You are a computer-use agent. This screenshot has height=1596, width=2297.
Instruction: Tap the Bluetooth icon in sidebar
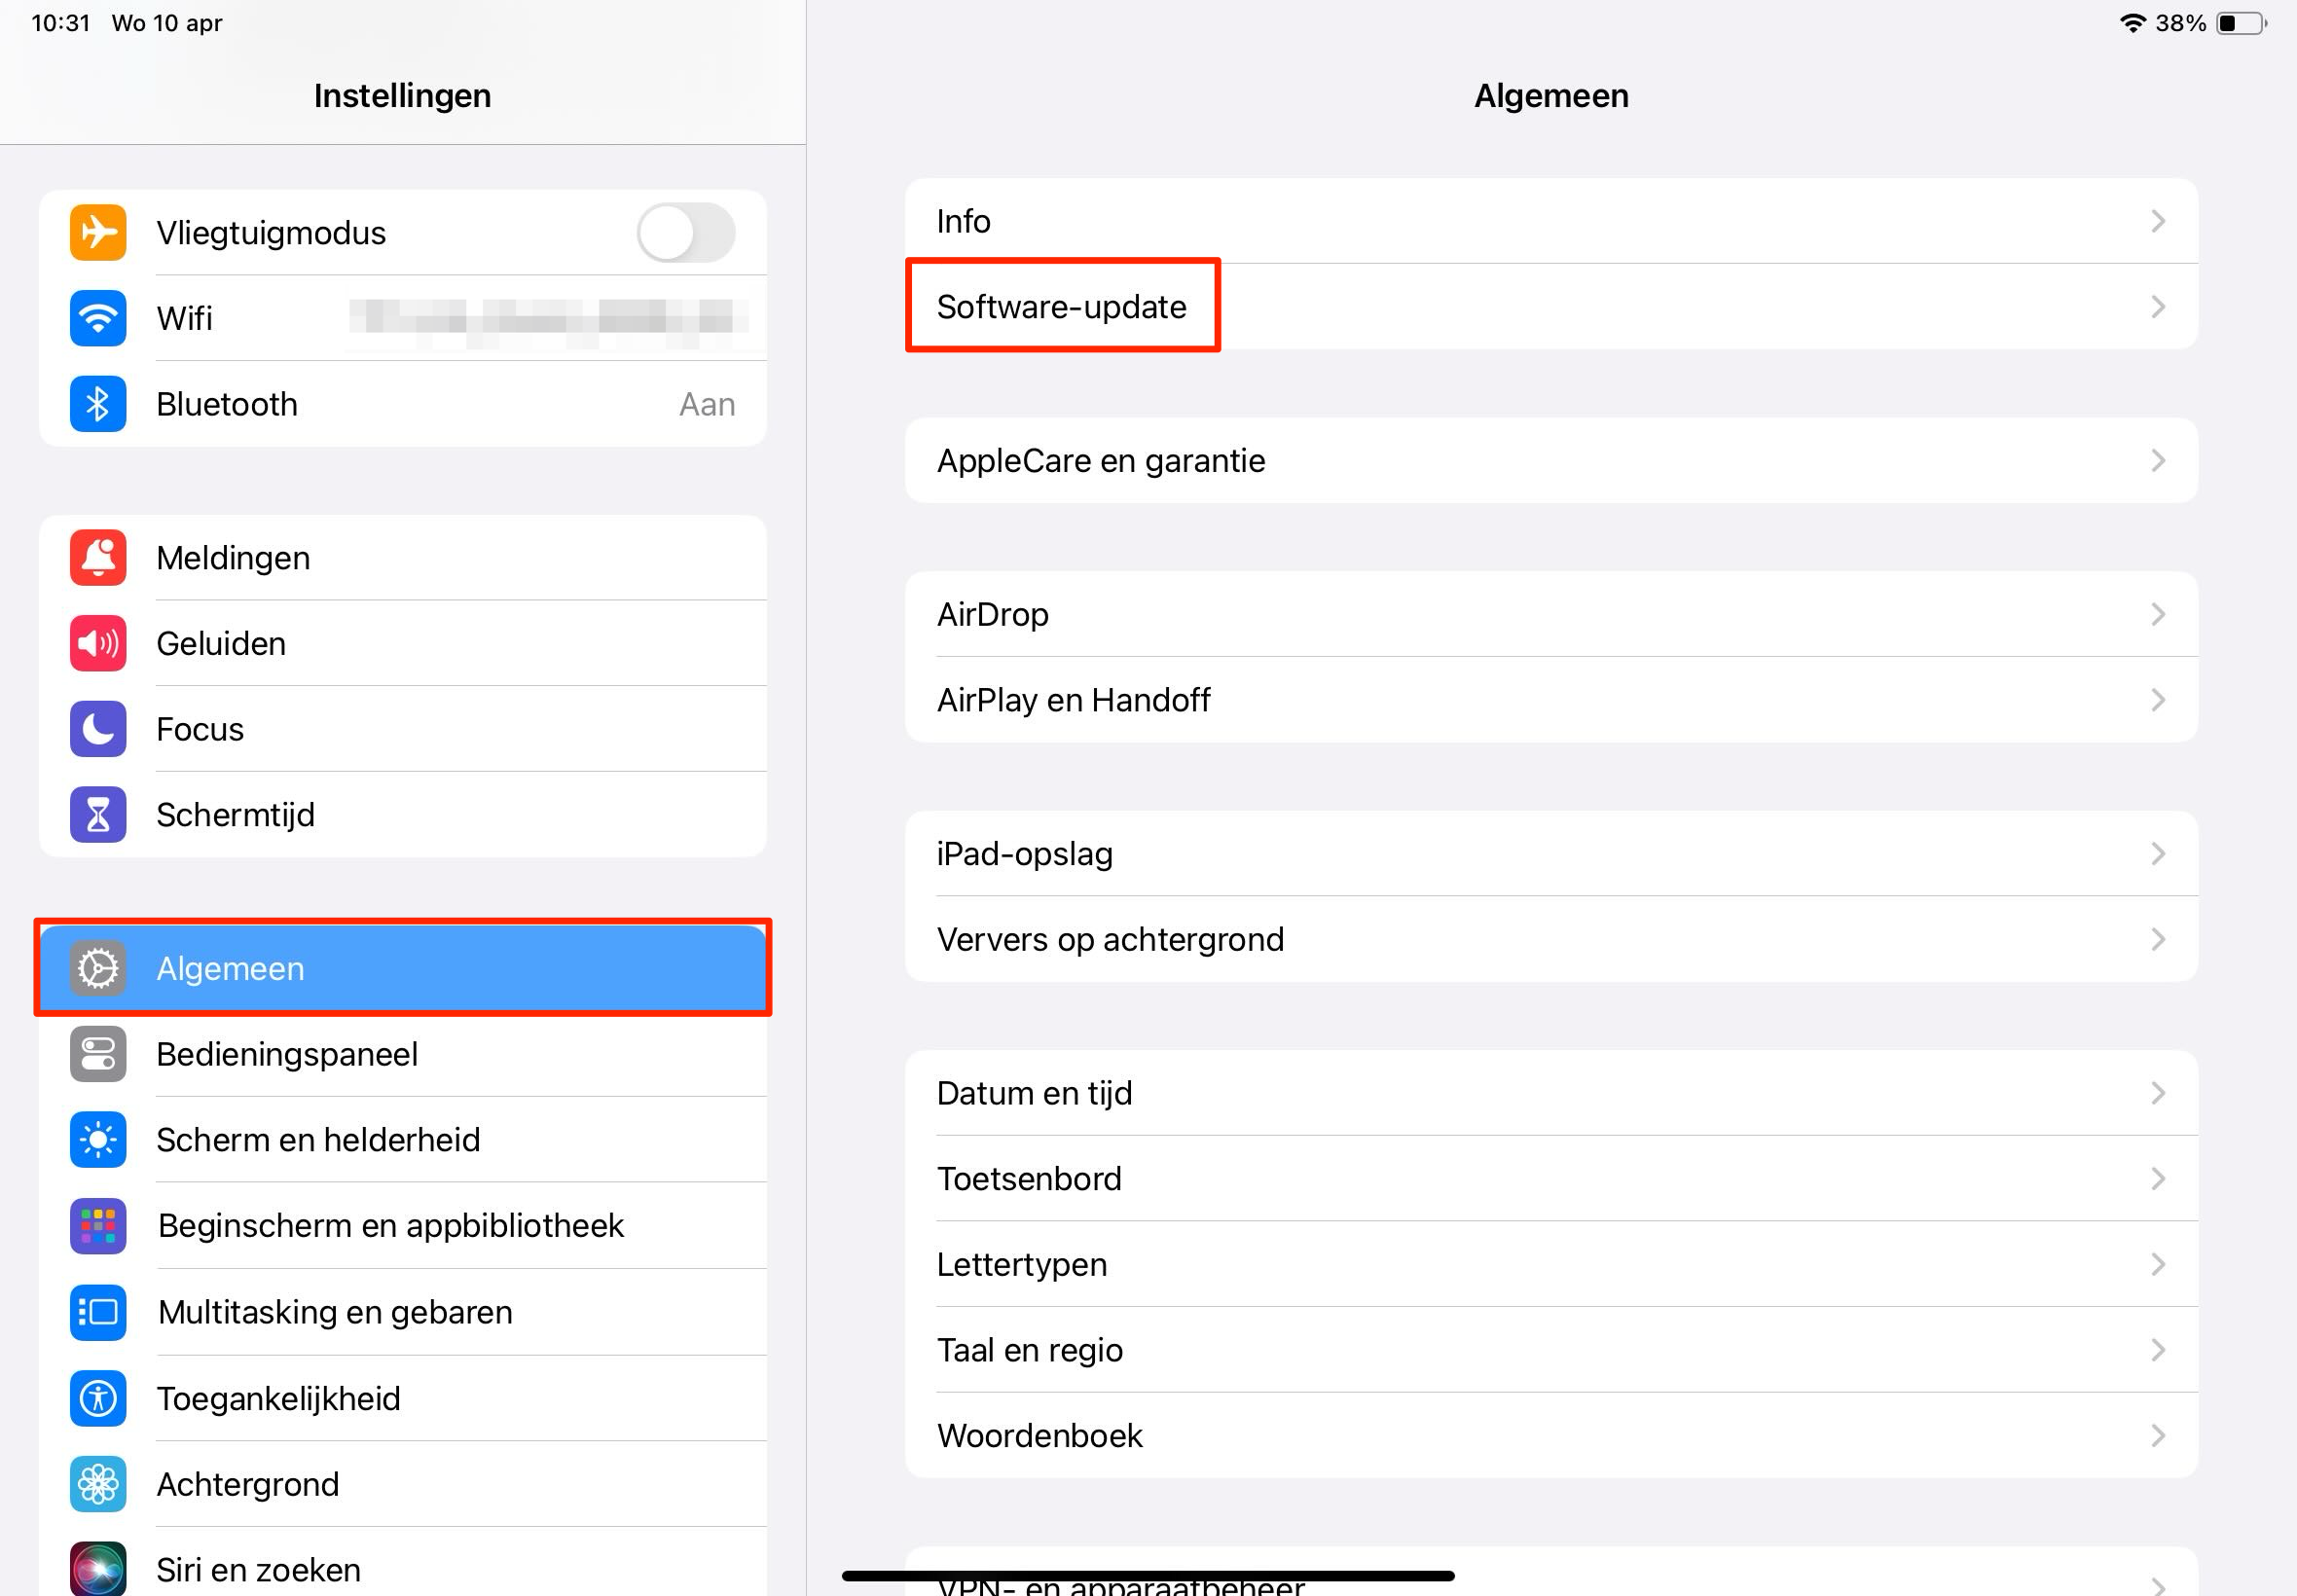(98, 404)
